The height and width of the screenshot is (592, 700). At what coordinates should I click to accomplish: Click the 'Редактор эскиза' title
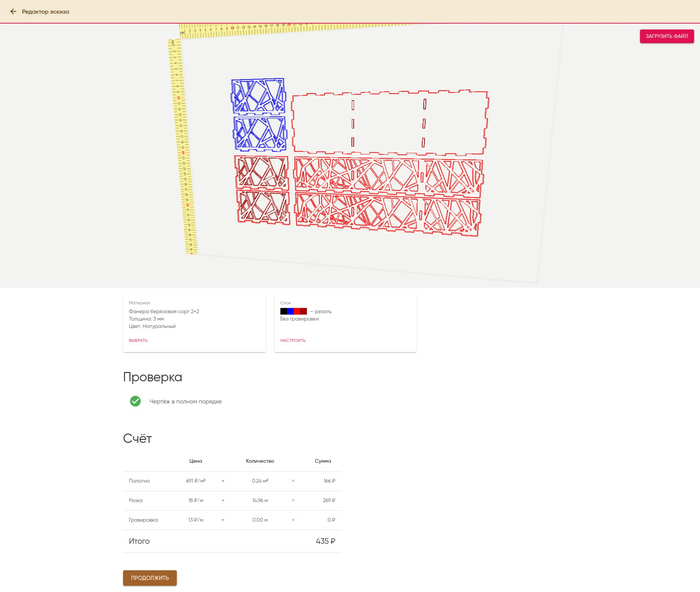pyautogui.click(x=46, y=12)
